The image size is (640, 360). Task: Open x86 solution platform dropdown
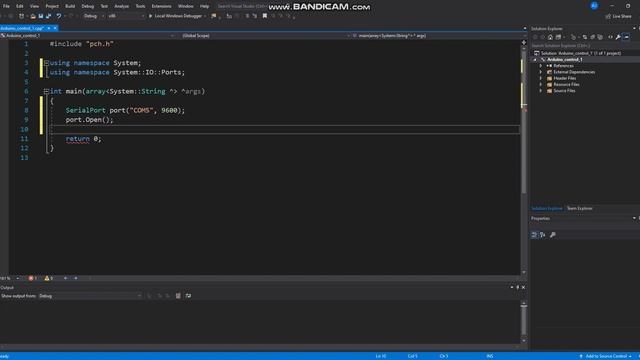click(126, 16)
